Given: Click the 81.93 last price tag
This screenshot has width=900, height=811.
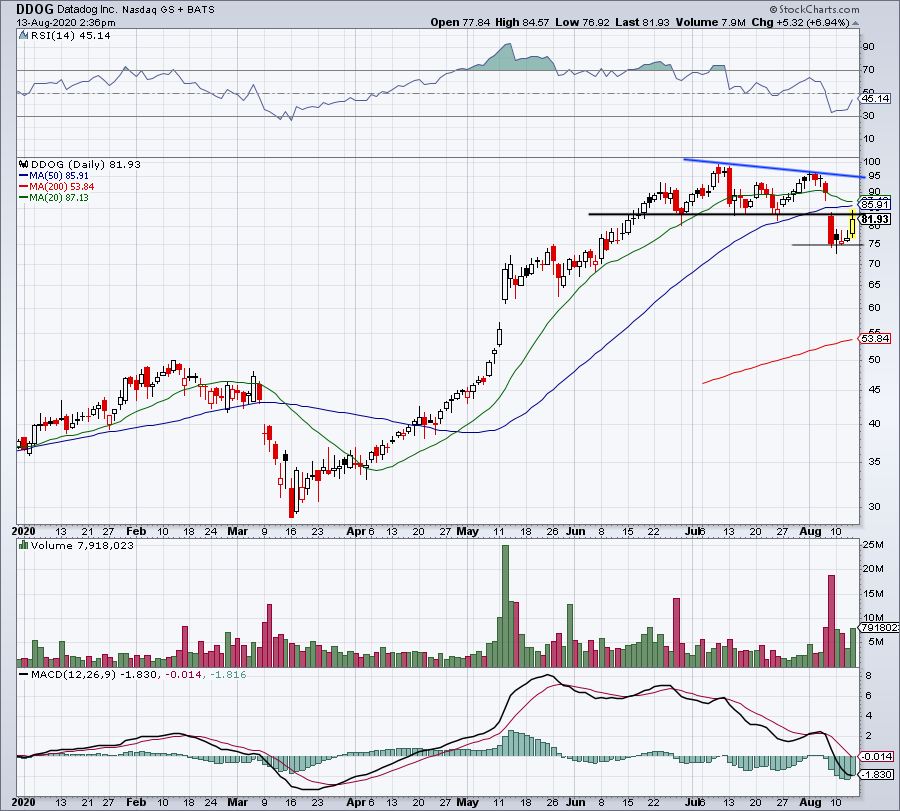Looking at the screenshot, I should coord(875,219).
